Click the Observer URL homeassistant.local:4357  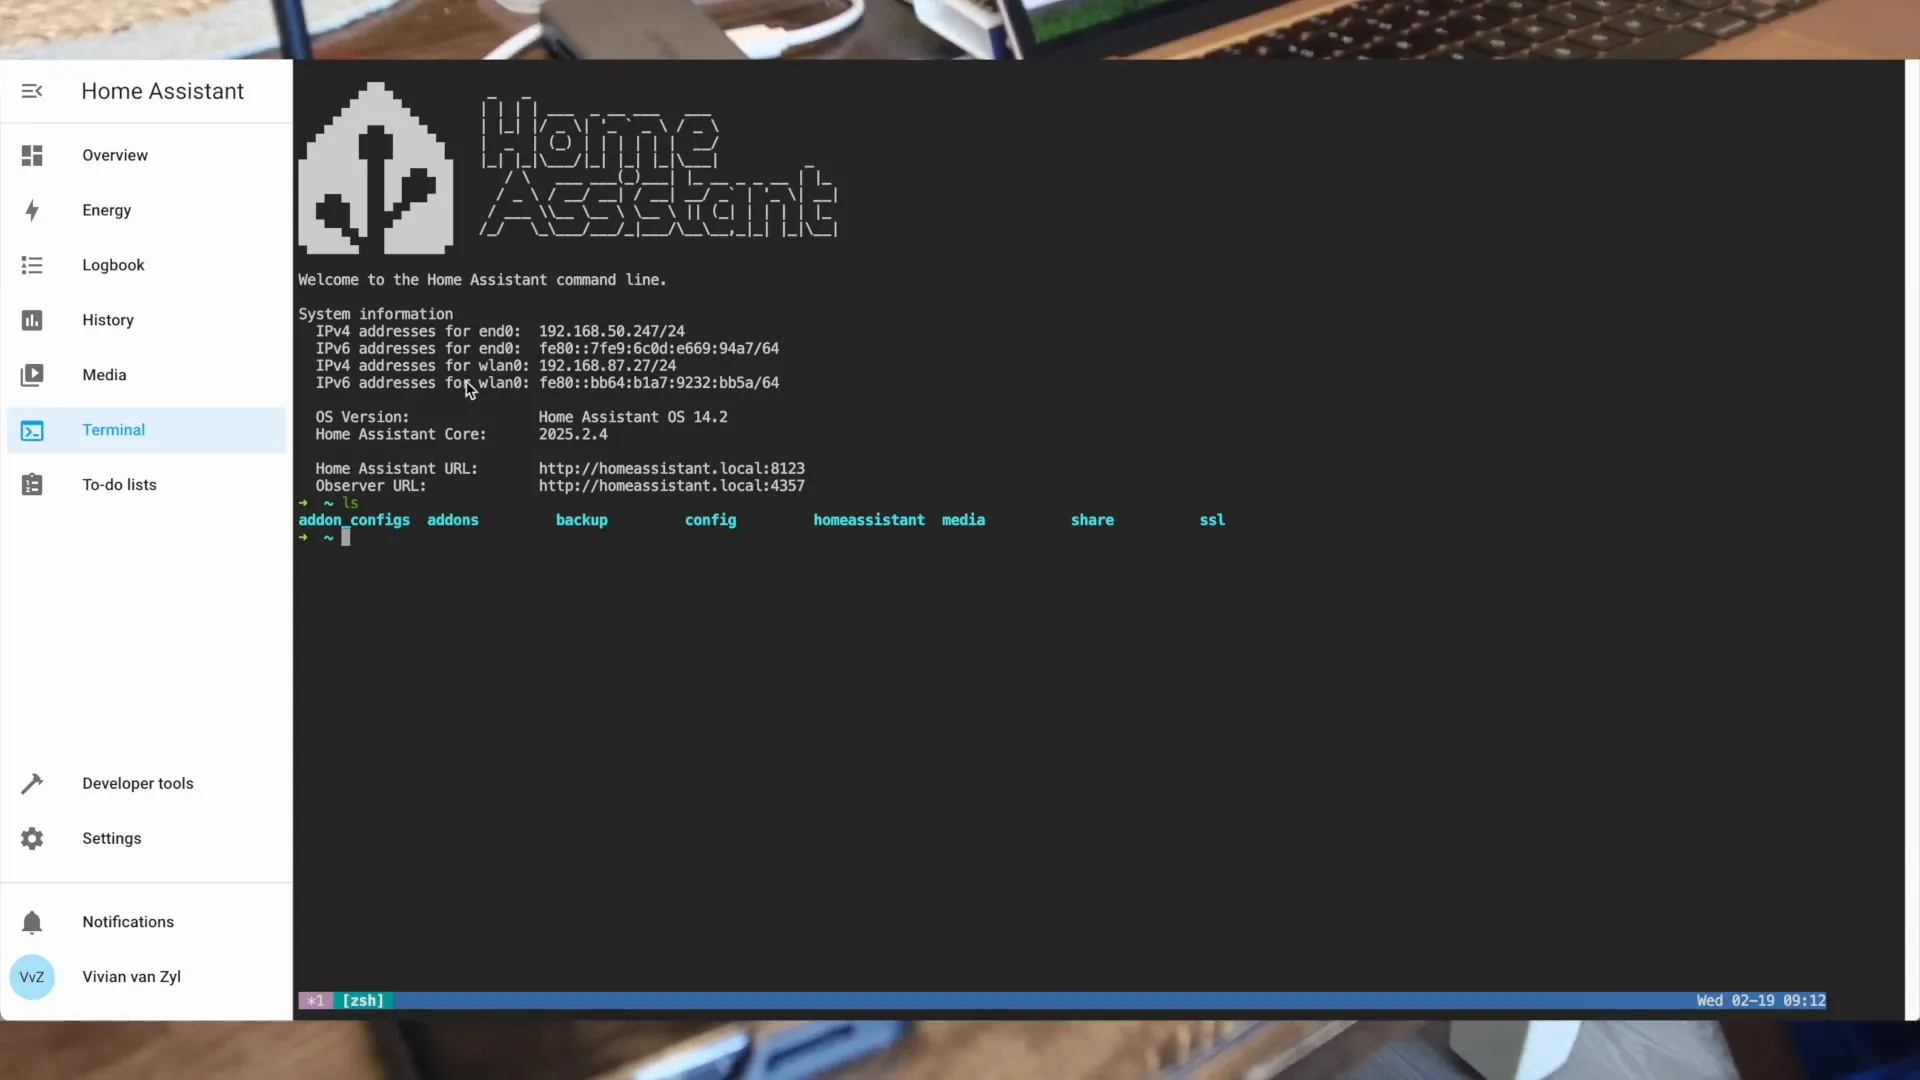[x=671, y=486]
